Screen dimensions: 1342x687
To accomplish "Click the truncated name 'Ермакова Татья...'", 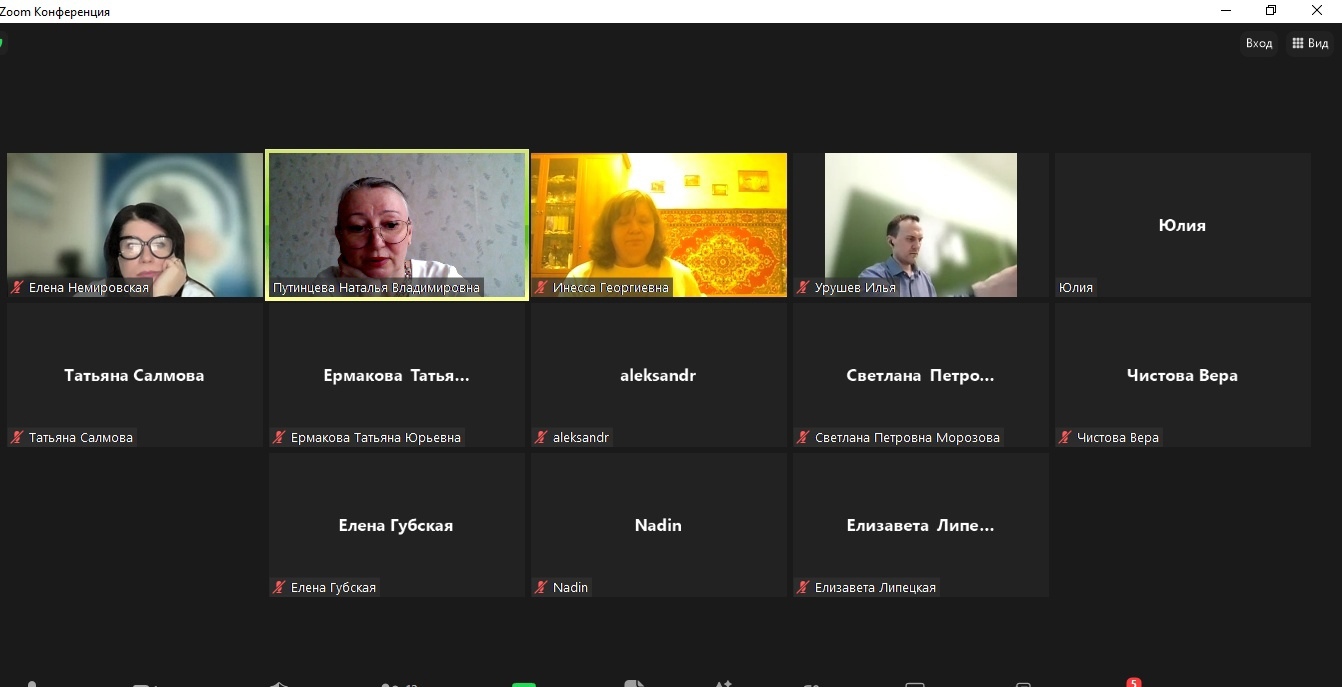I will (396, 376).
